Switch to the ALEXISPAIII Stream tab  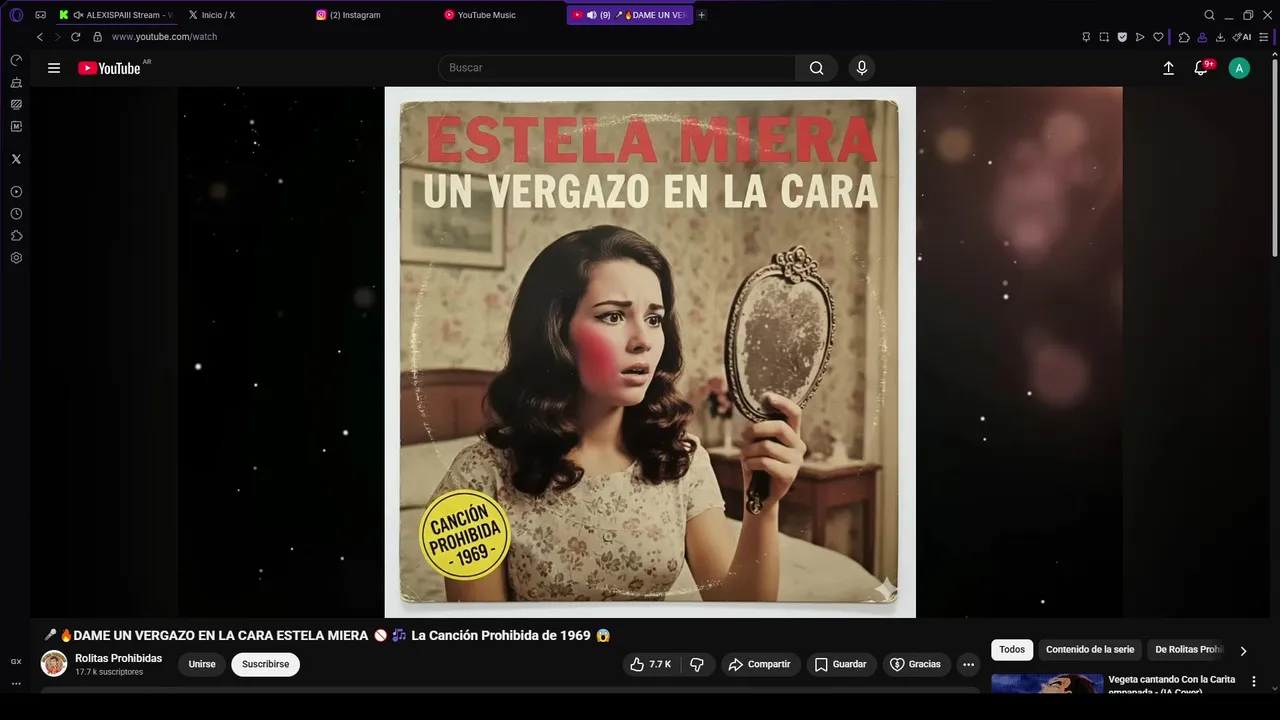click(115, 15)
